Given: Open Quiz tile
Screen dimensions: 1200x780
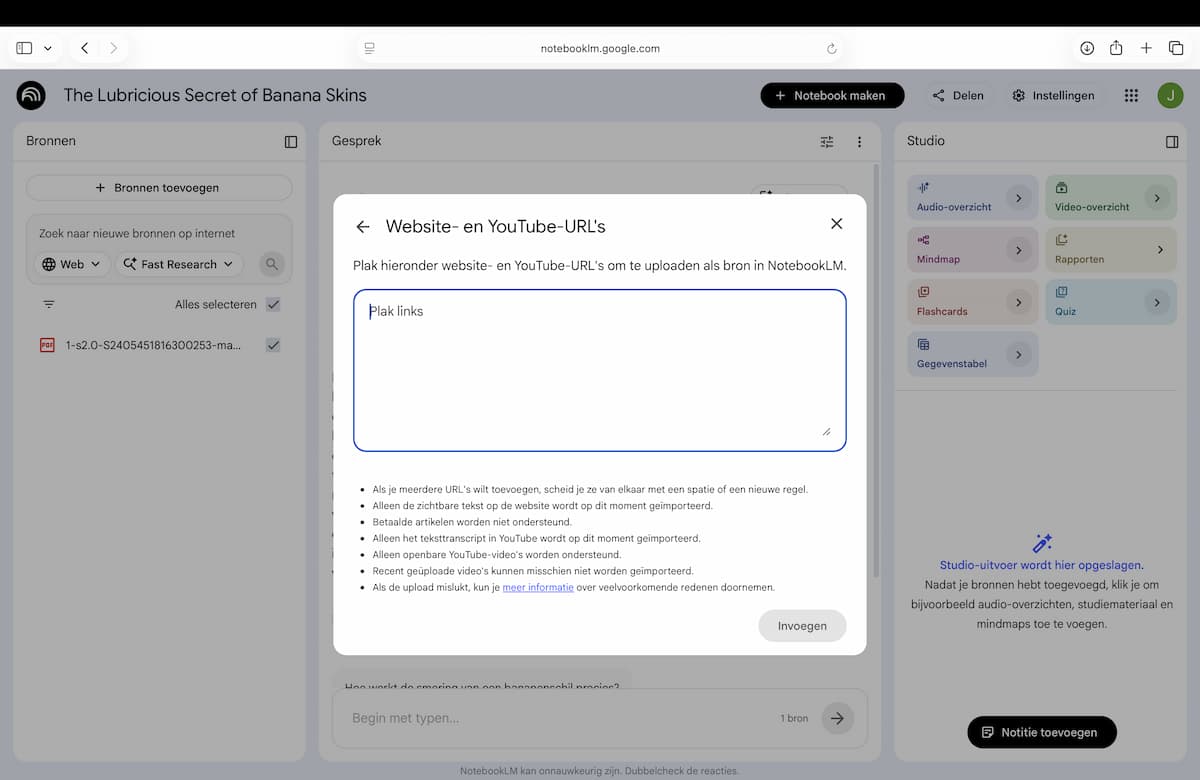Looking at the screenshot, I should (x=1111, y=302).
